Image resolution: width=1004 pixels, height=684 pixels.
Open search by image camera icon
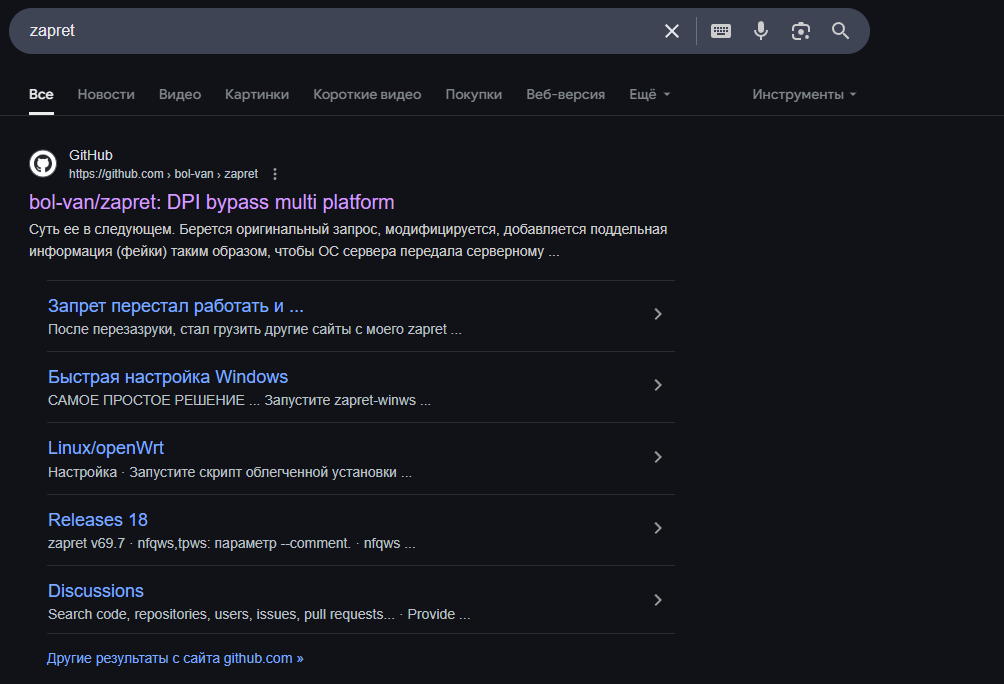pos(800,31)
